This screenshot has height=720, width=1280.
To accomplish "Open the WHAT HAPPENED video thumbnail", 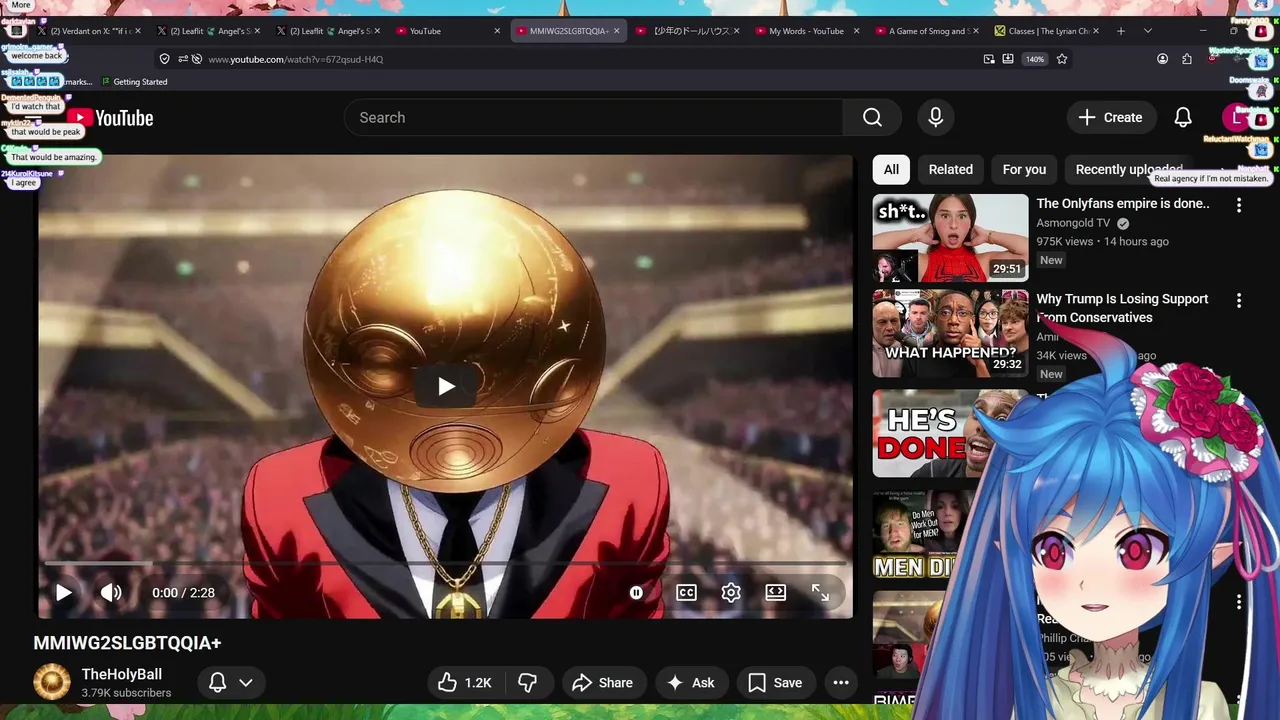I will [950, 333].
